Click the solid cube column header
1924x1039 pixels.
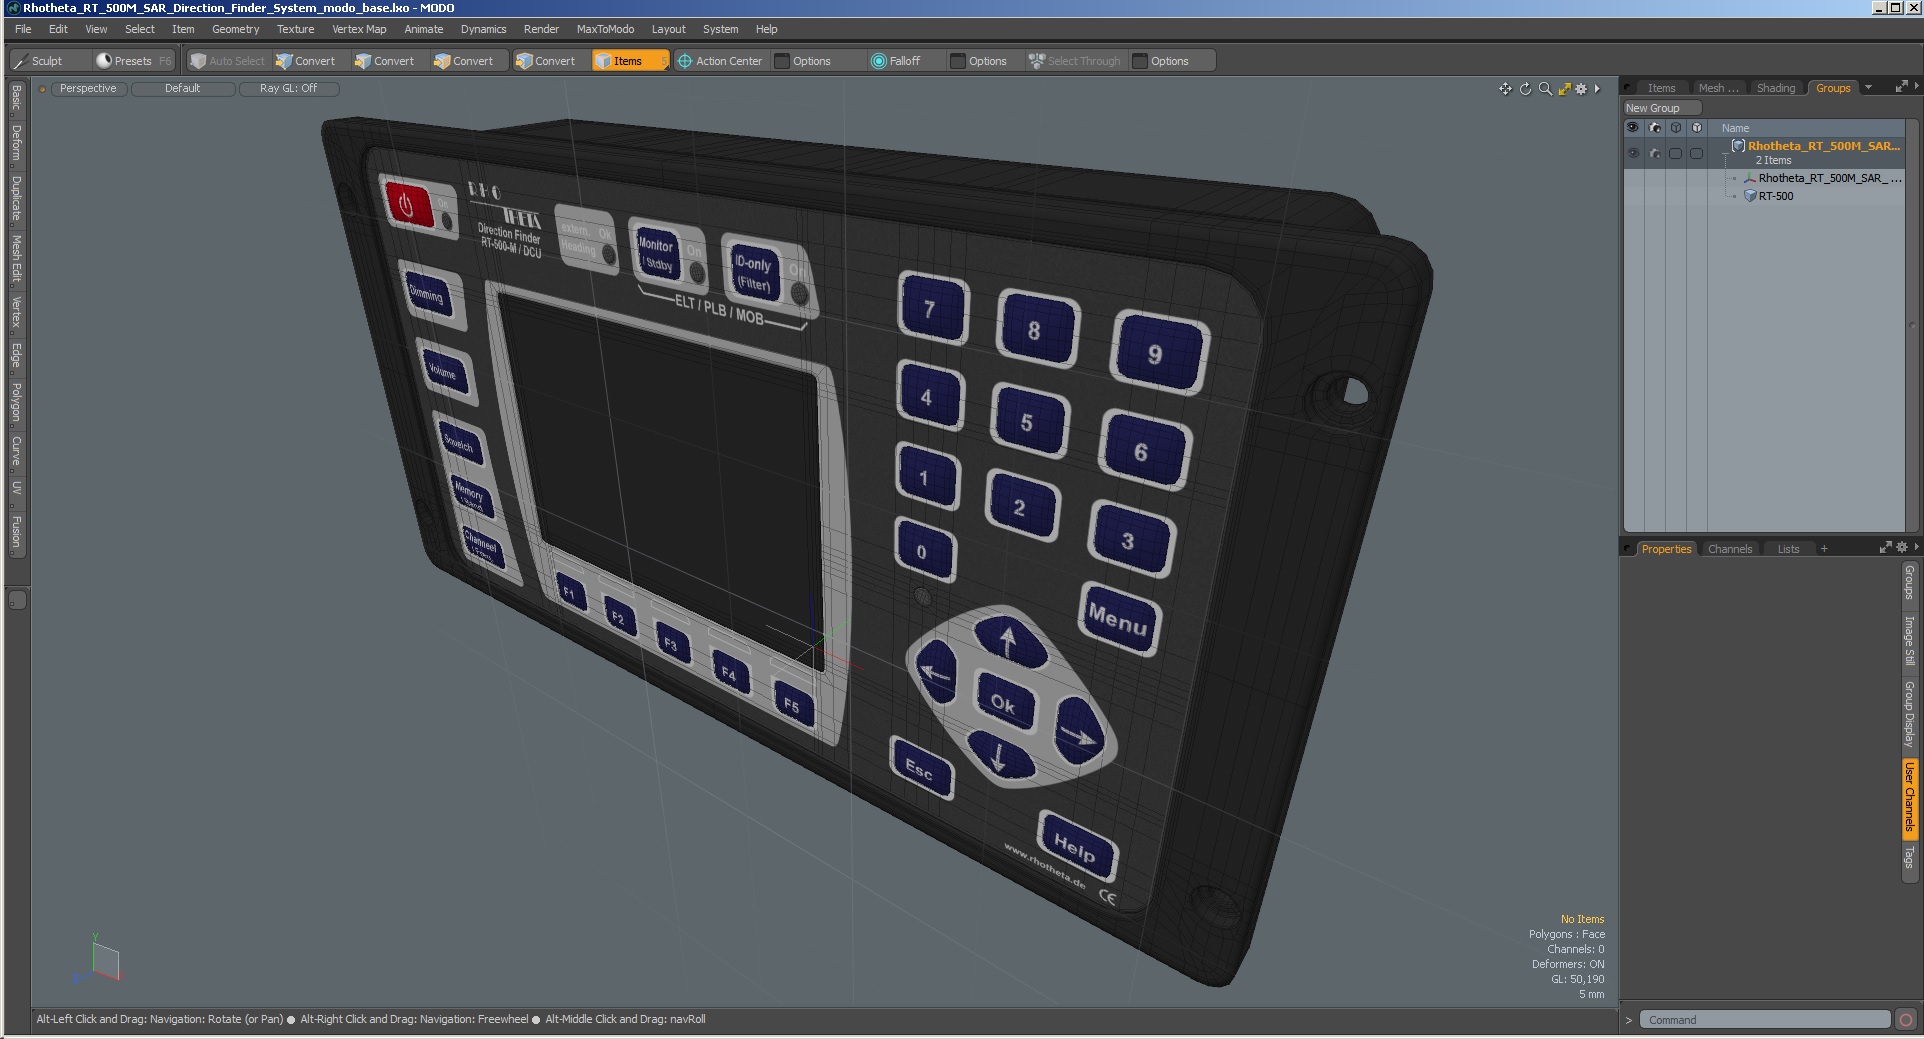pos(1697,128)
